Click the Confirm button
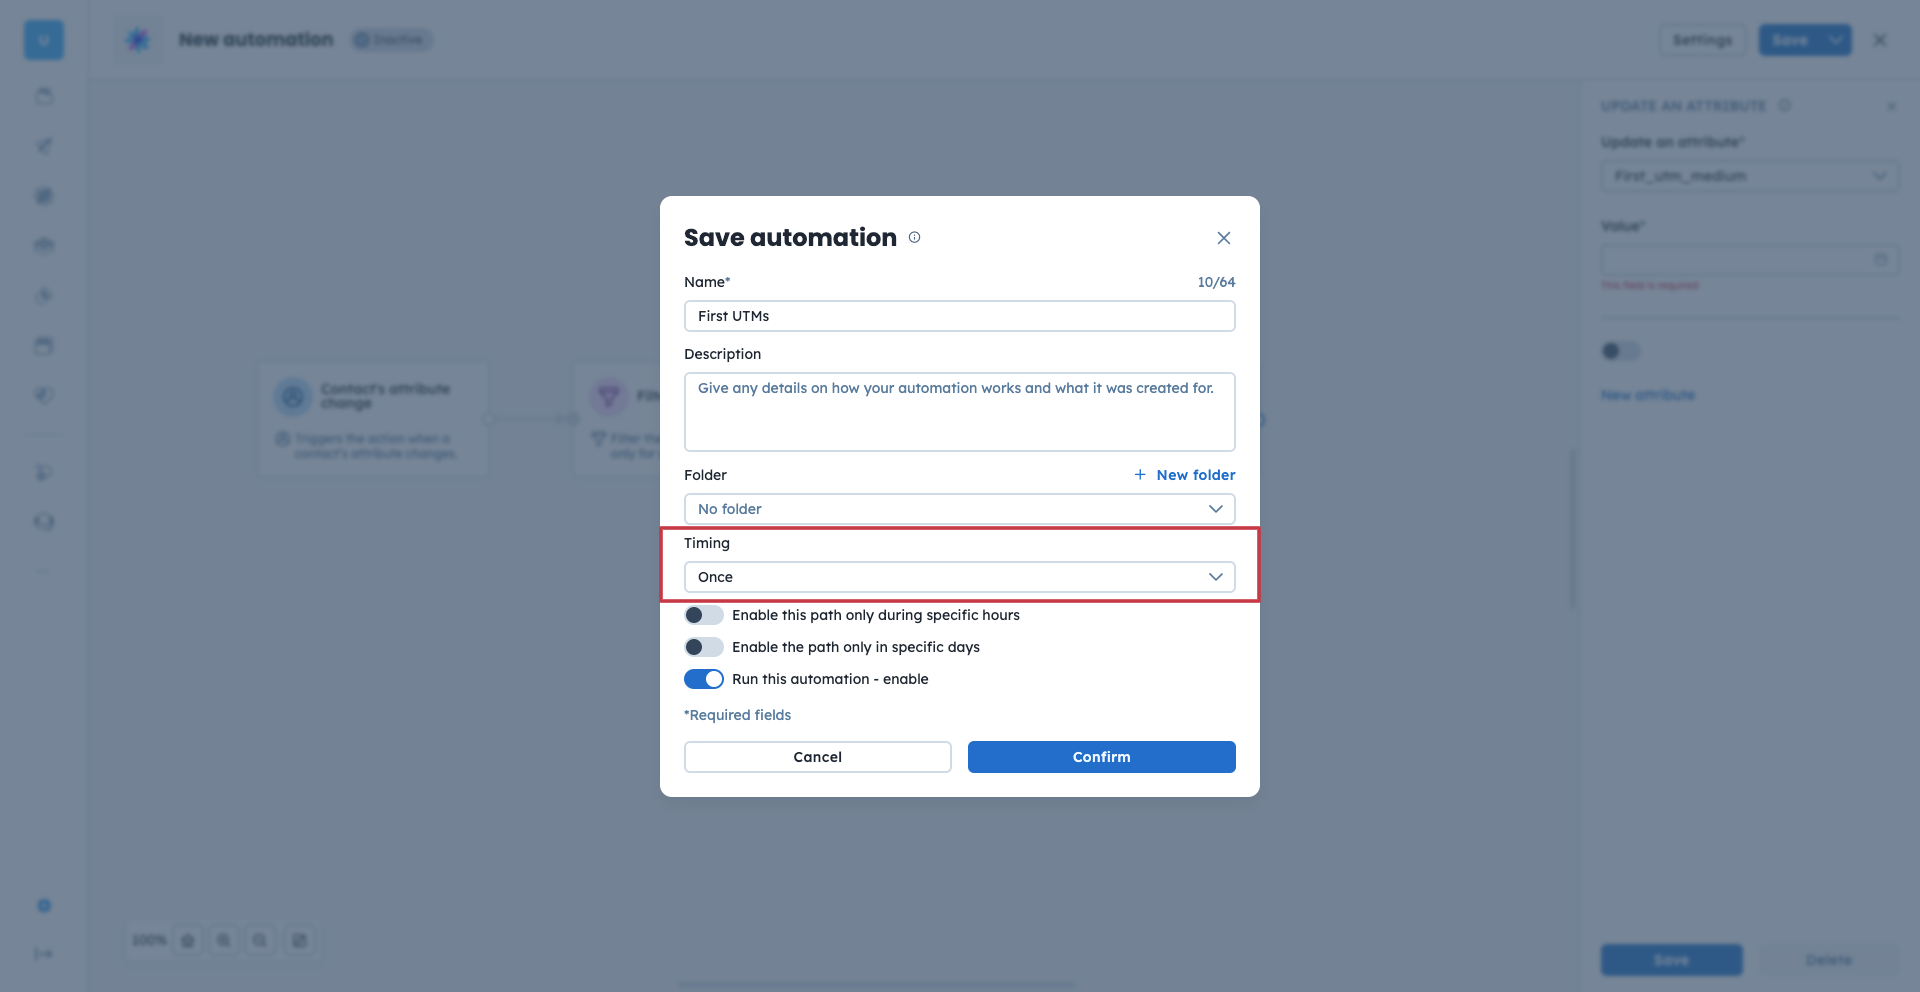 (1101, 757)
